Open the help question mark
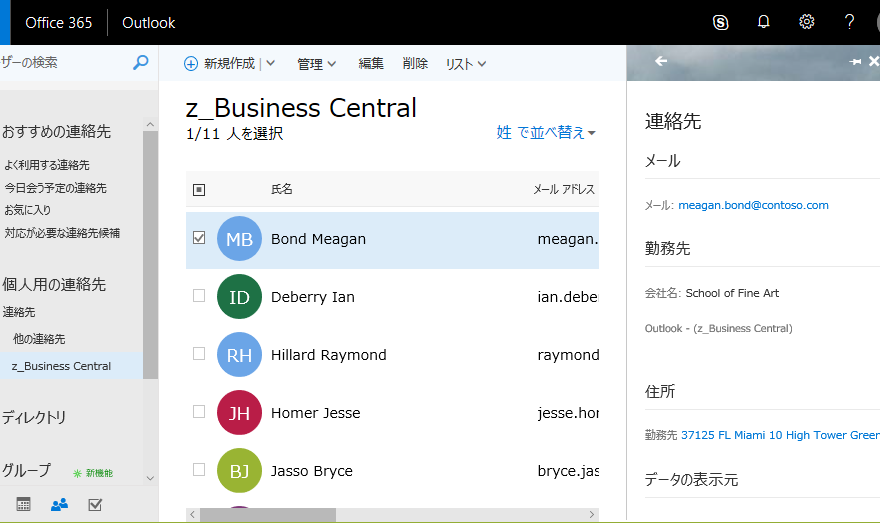The height and width of the screenshot is (523, 880). coord(850,22)
